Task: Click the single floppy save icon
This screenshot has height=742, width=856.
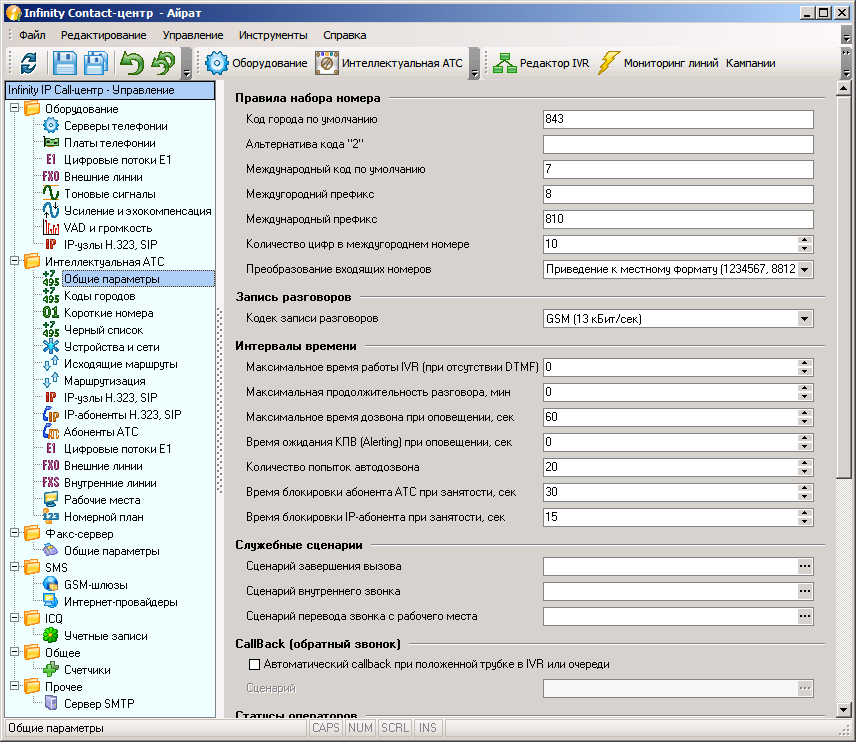Action: click(65, 63)
